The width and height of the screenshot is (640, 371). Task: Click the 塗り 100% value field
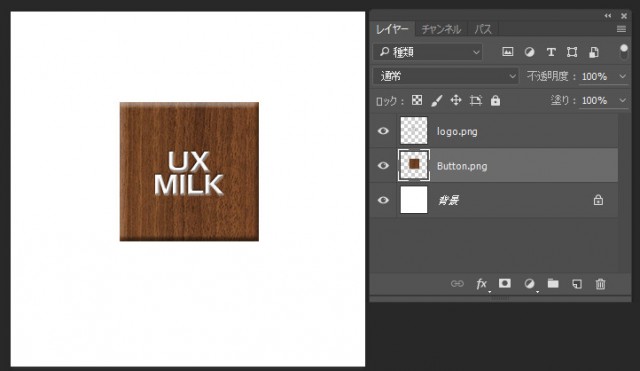click(x=594, y=100)
